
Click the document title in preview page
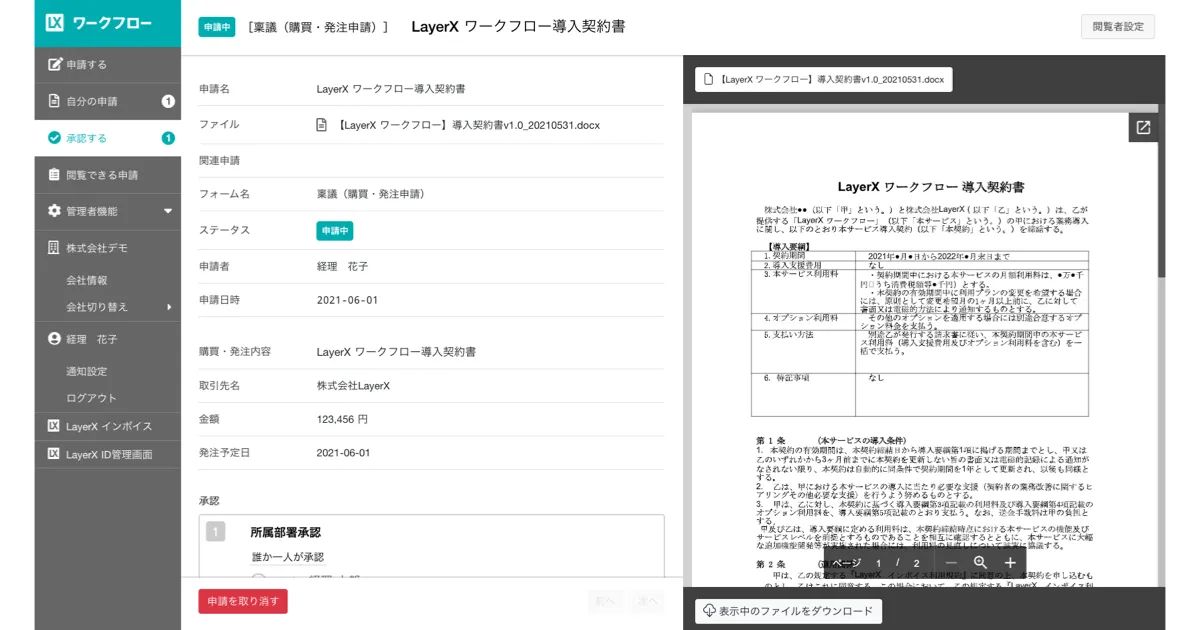pyautogui.click(x=930, y=187)
